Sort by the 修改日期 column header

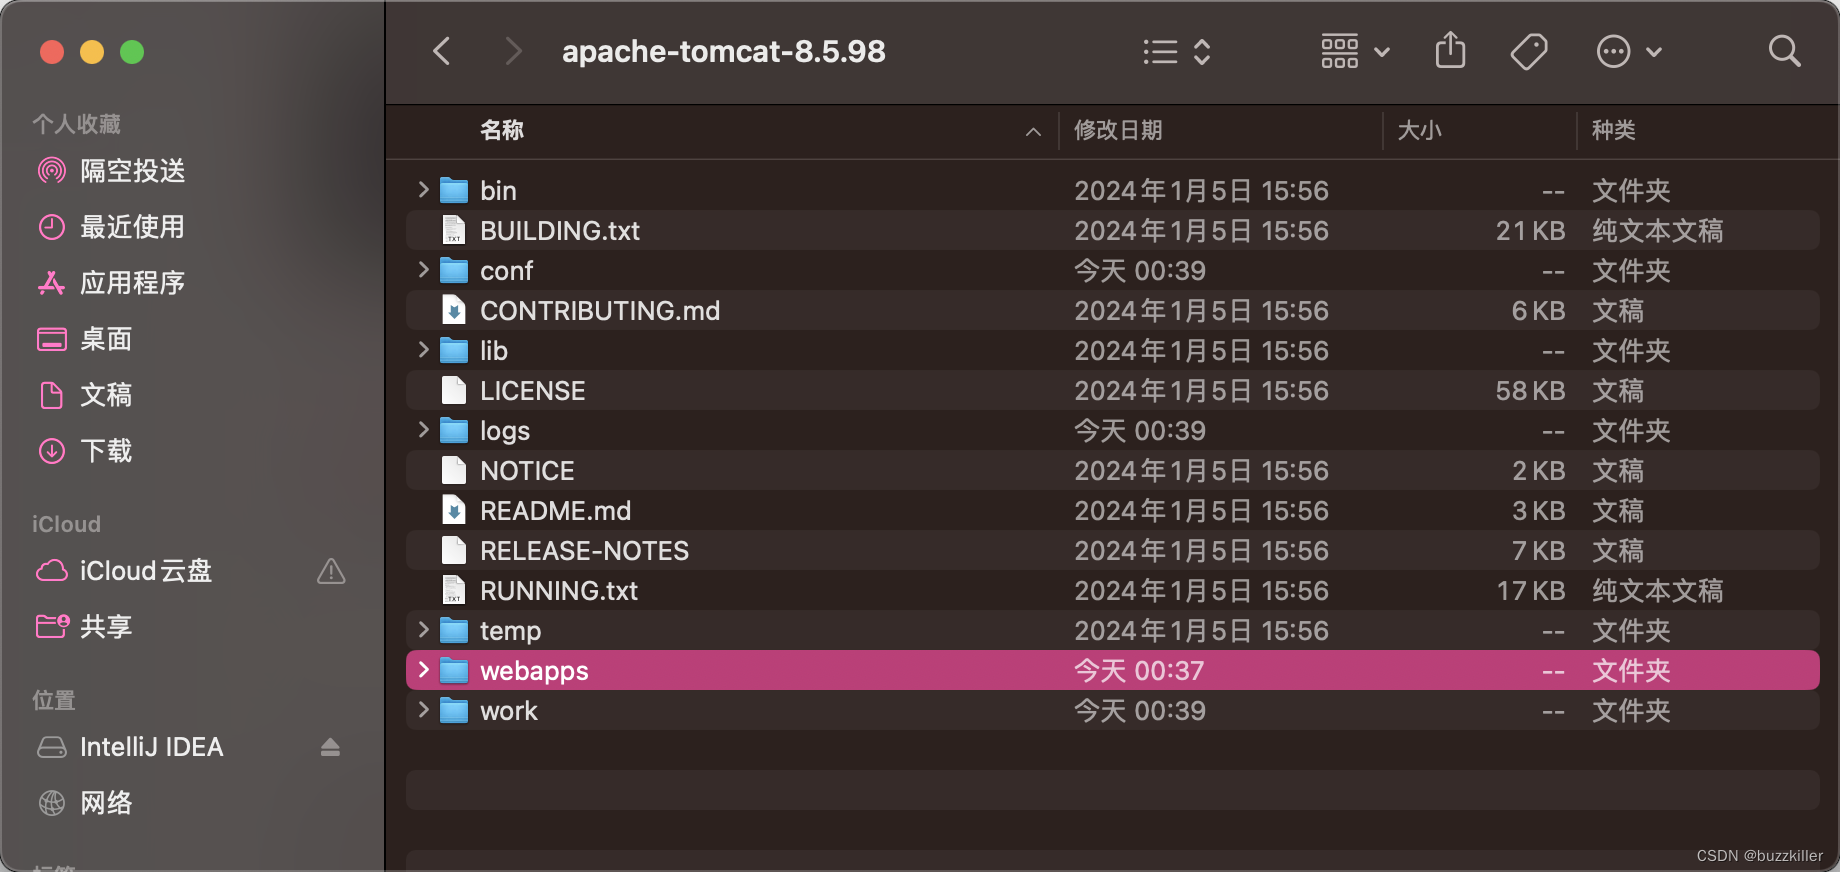(x=1118, y=130)
